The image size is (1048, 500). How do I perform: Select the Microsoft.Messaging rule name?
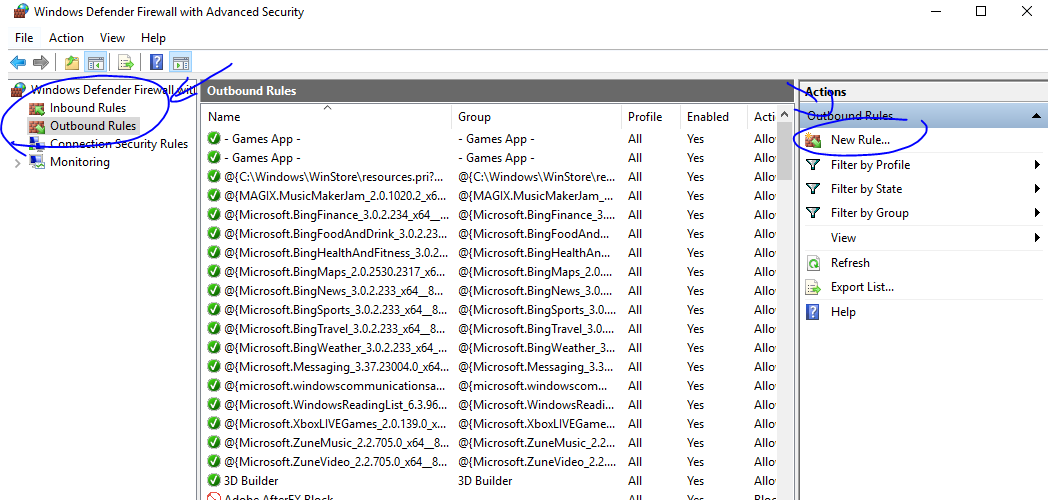(336, 366)
